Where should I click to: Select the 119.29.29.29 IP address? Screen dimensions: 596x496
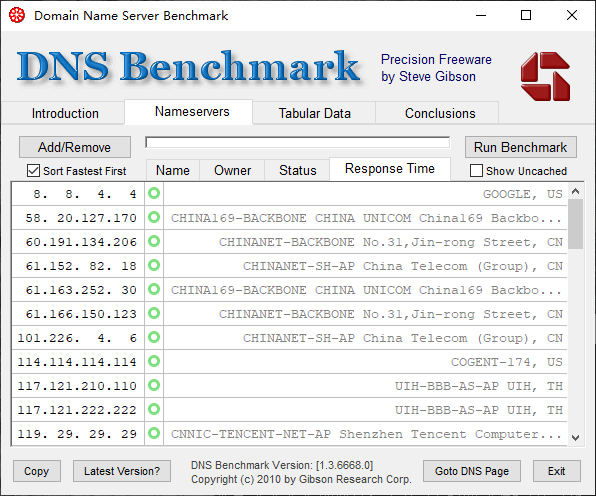[77, 434]
